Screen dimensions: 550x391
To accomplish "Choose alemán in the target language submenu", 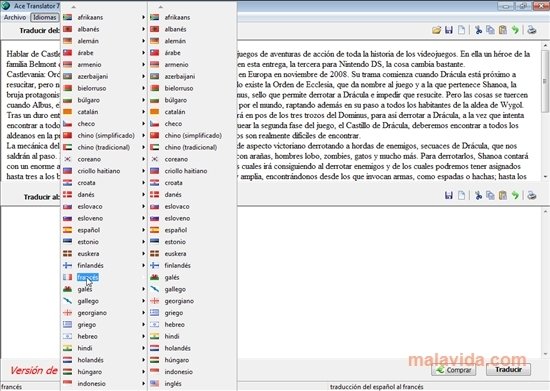I will [192, 41].
